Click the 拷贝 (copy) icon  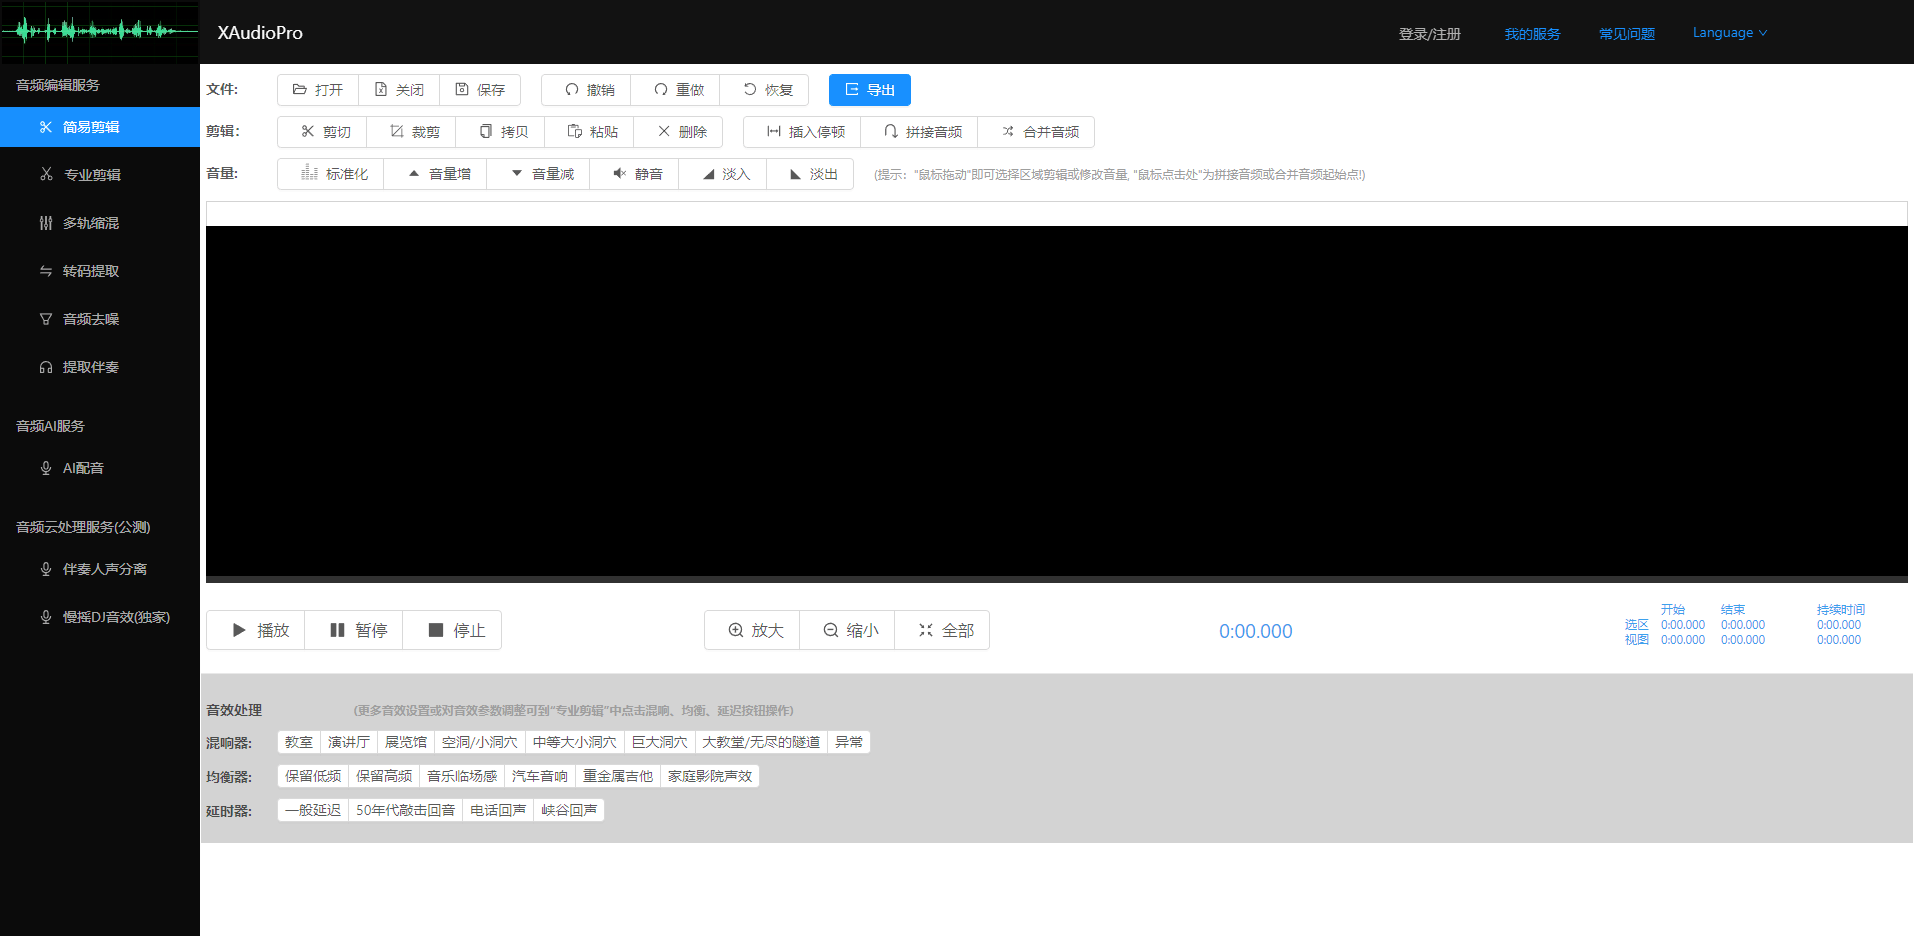pyautogui.click(x=500, y=131)
